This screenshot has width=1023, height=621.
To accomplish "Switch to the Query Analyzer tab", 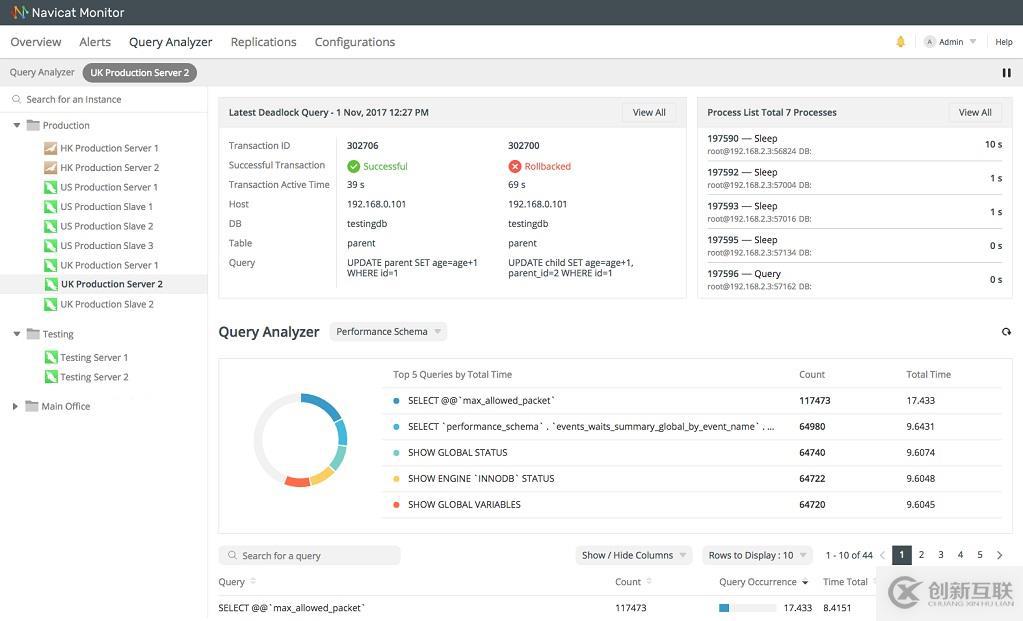I will [x=170, y=42].
